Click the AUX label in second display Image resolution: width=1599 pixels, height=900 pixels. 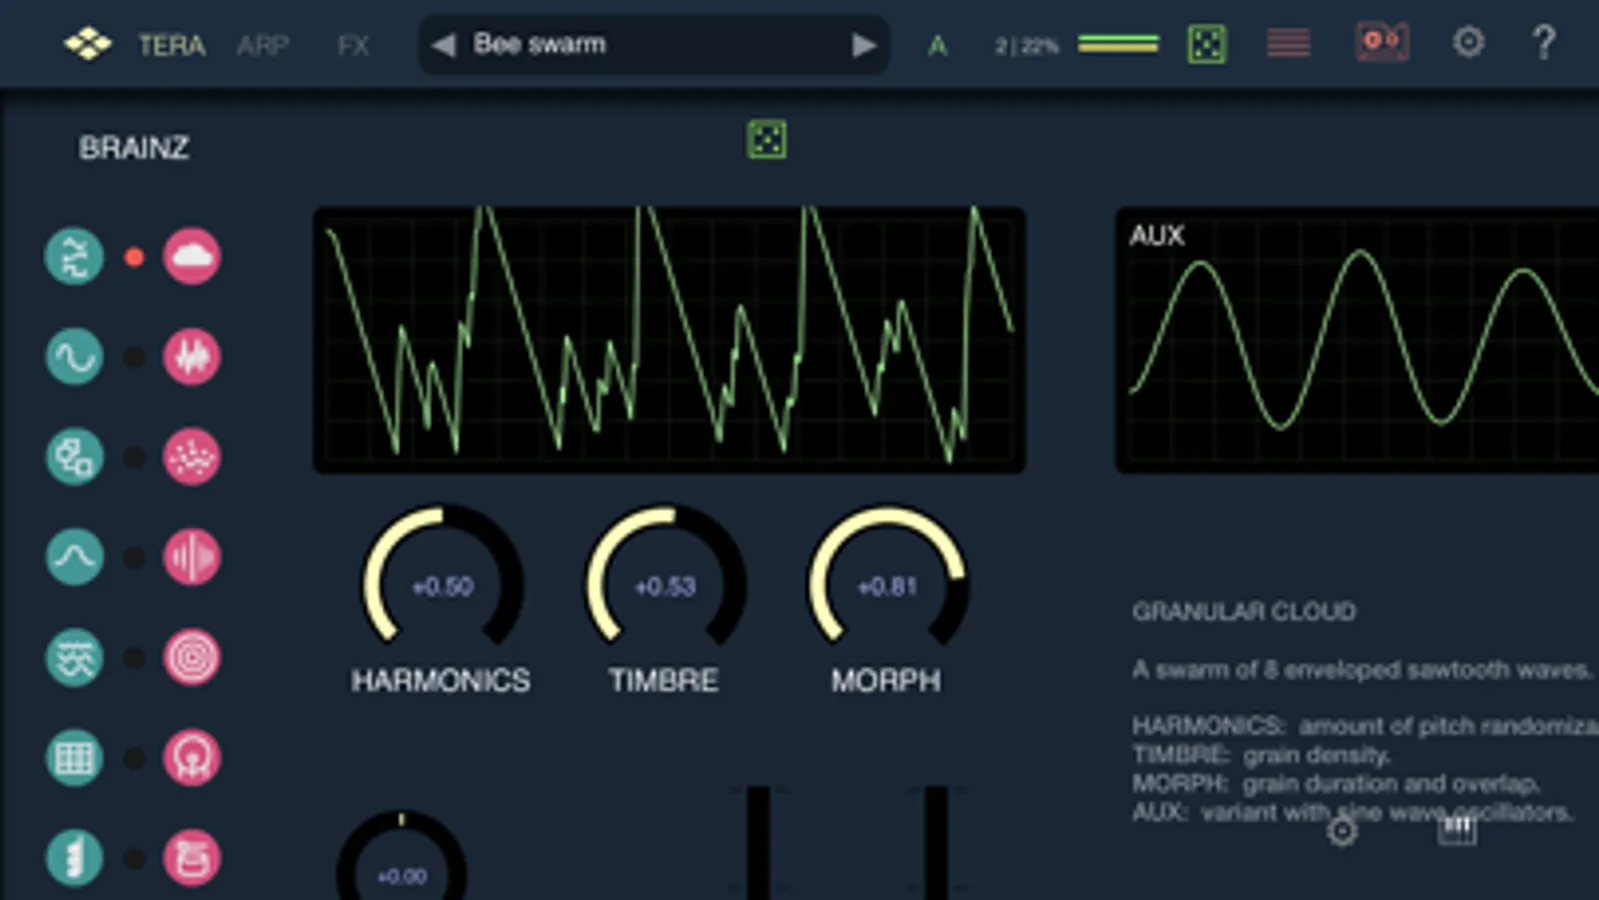point(1157,235)
